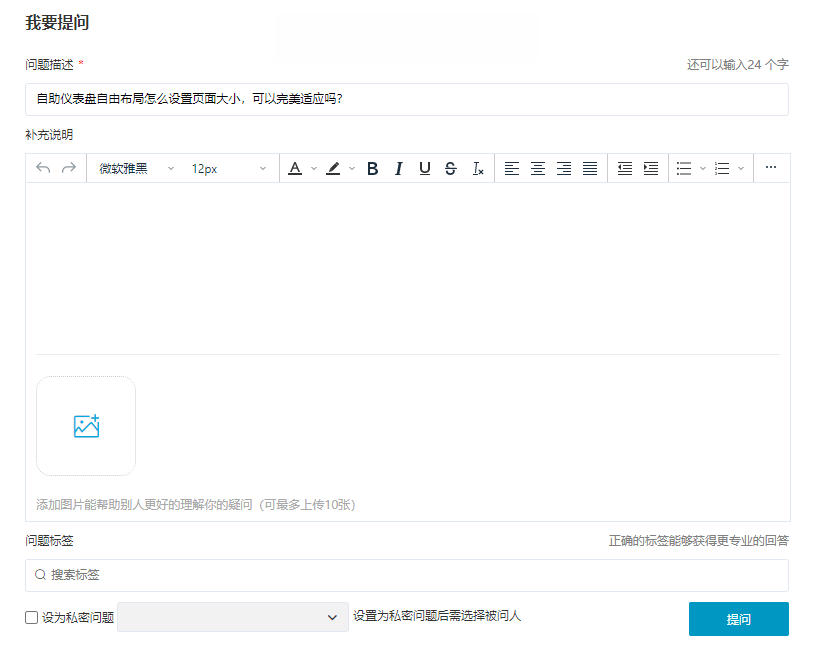Focus the 补充说明 rich text editing area

pyautogui.click(x=407, y=268)
